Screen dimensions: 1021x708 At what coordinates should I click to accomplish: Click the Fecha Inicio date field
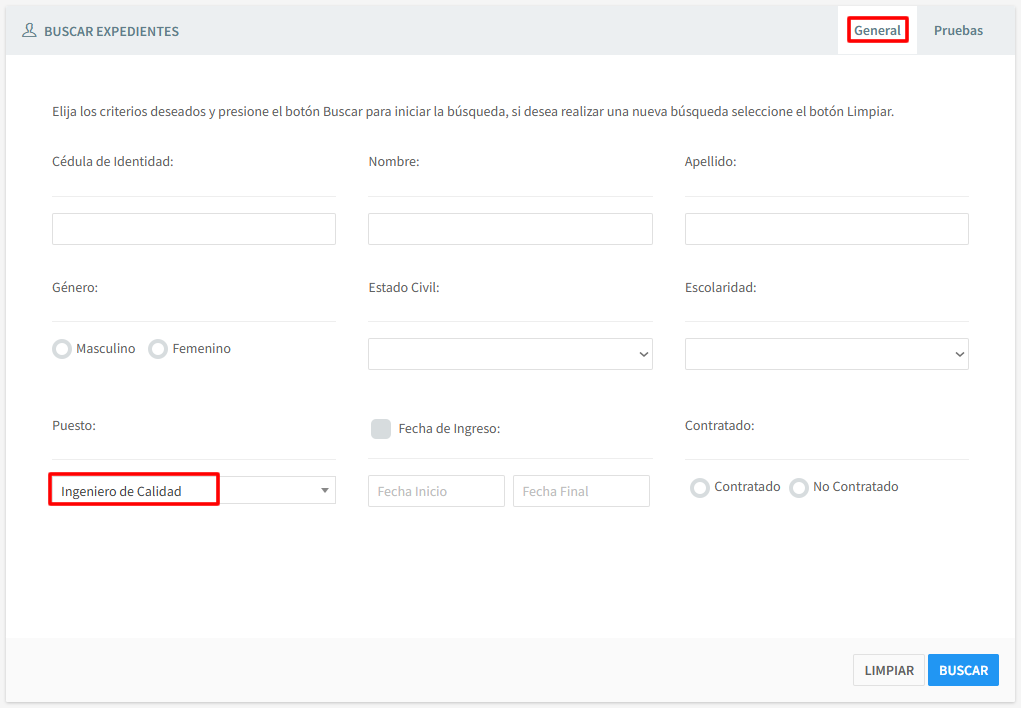436,491
